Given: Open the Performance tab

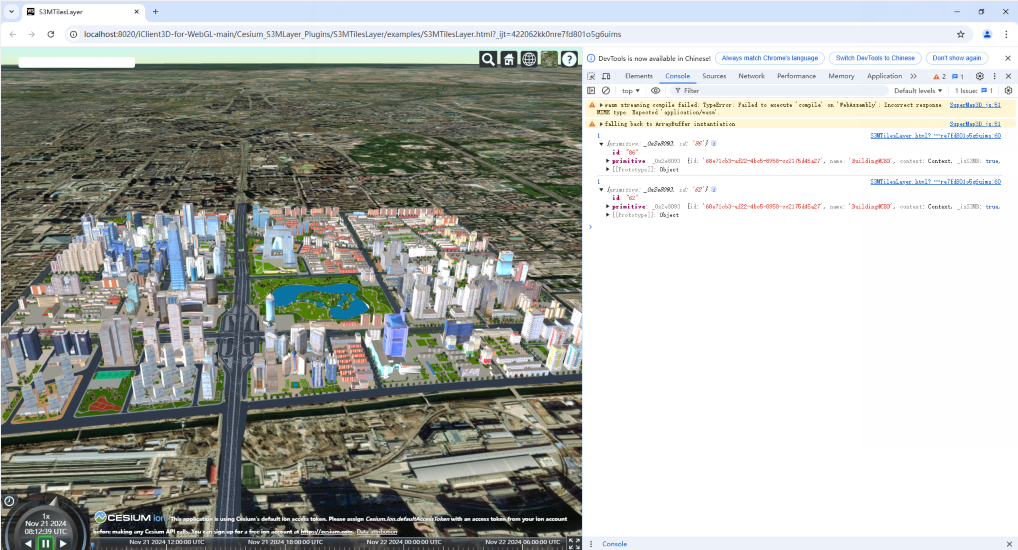Looking at the screenshot, I should tap(797, 76).
